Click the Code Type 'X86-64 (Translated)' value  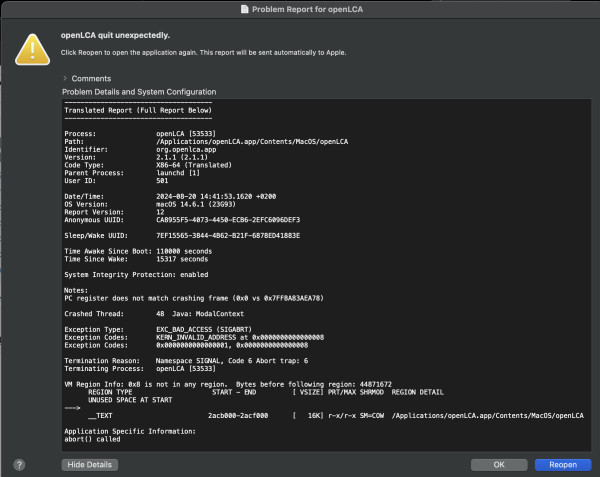click(x=194, y=165)
